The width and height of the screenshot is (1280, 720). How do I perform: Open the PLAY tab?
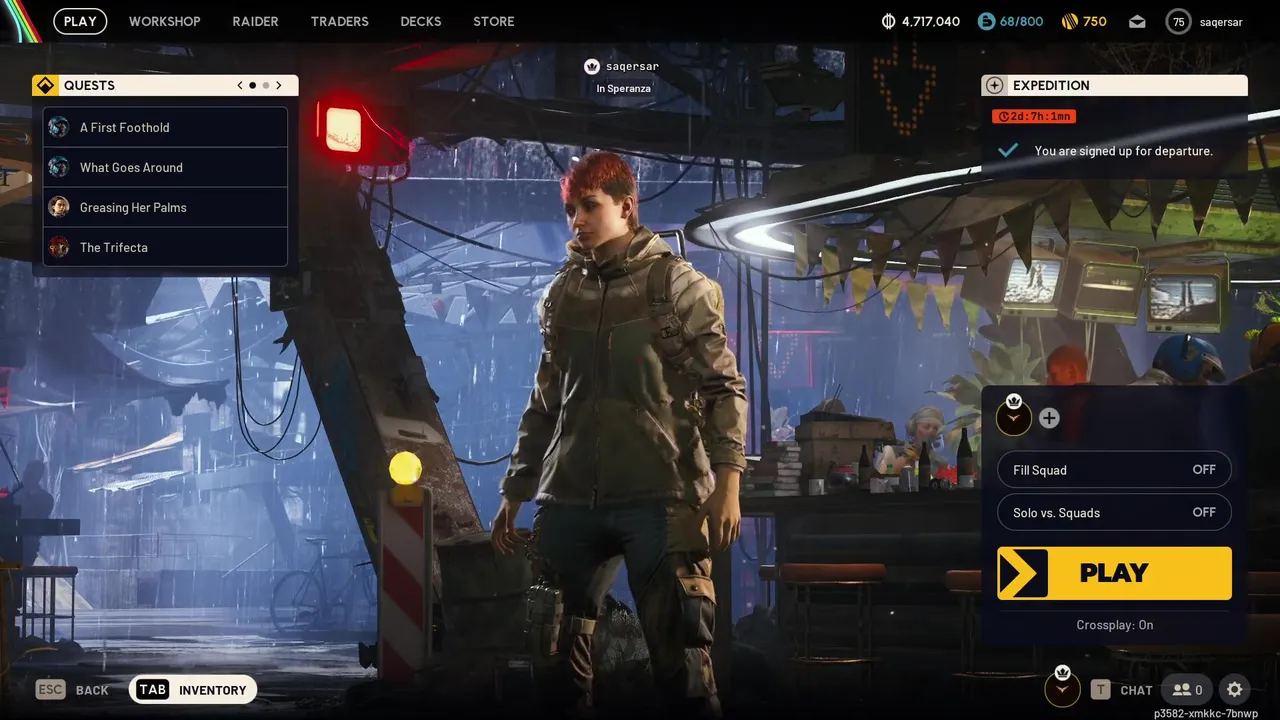(80, 21)
